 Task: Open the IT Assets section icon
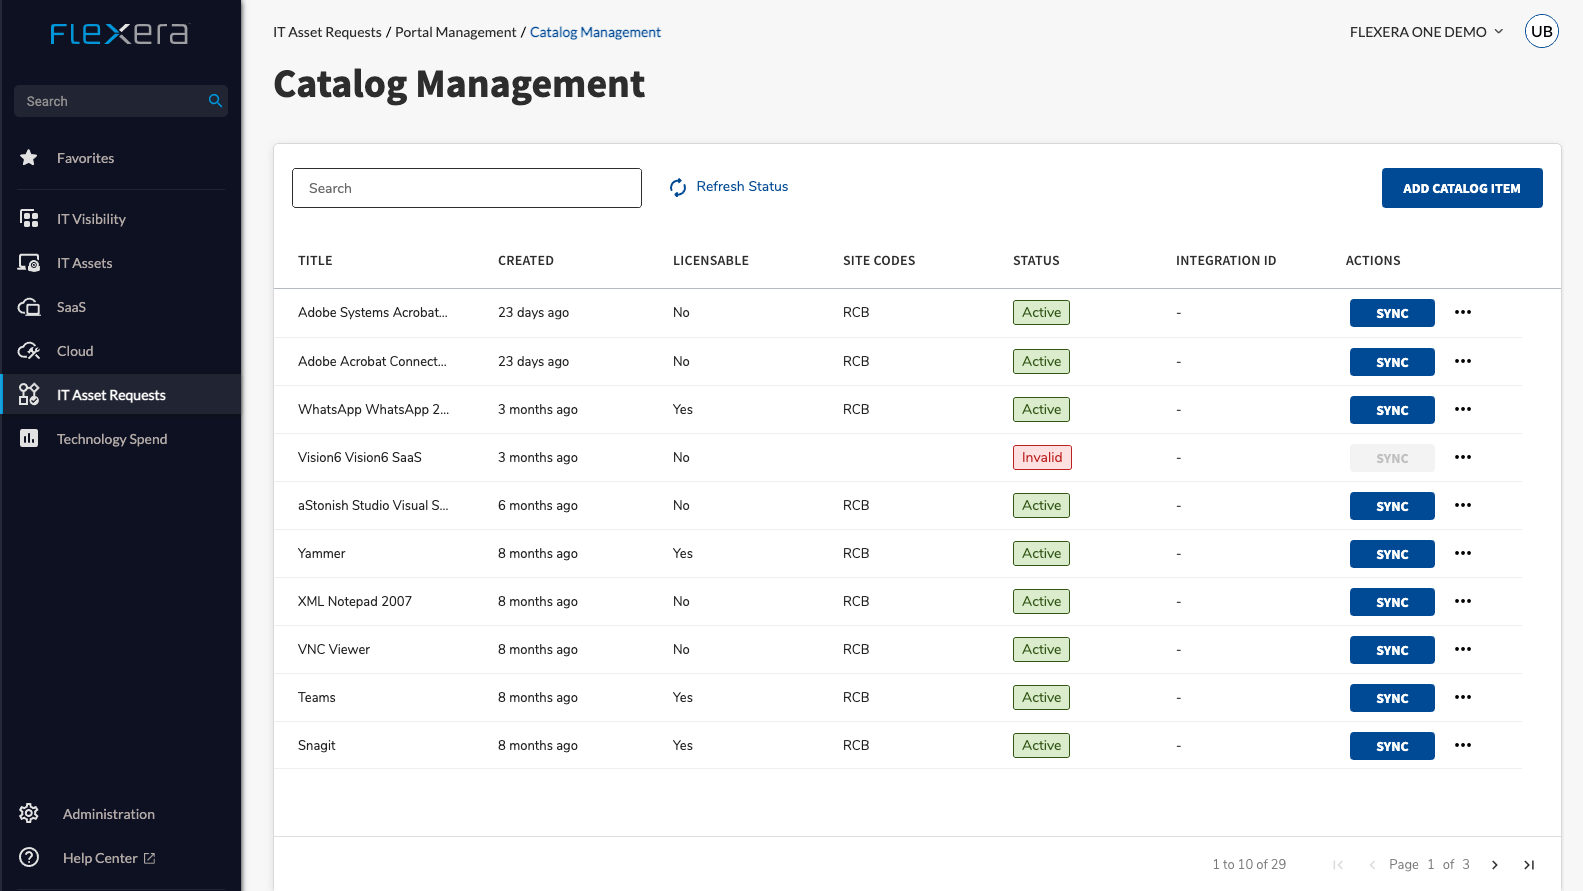click(29, 263)
